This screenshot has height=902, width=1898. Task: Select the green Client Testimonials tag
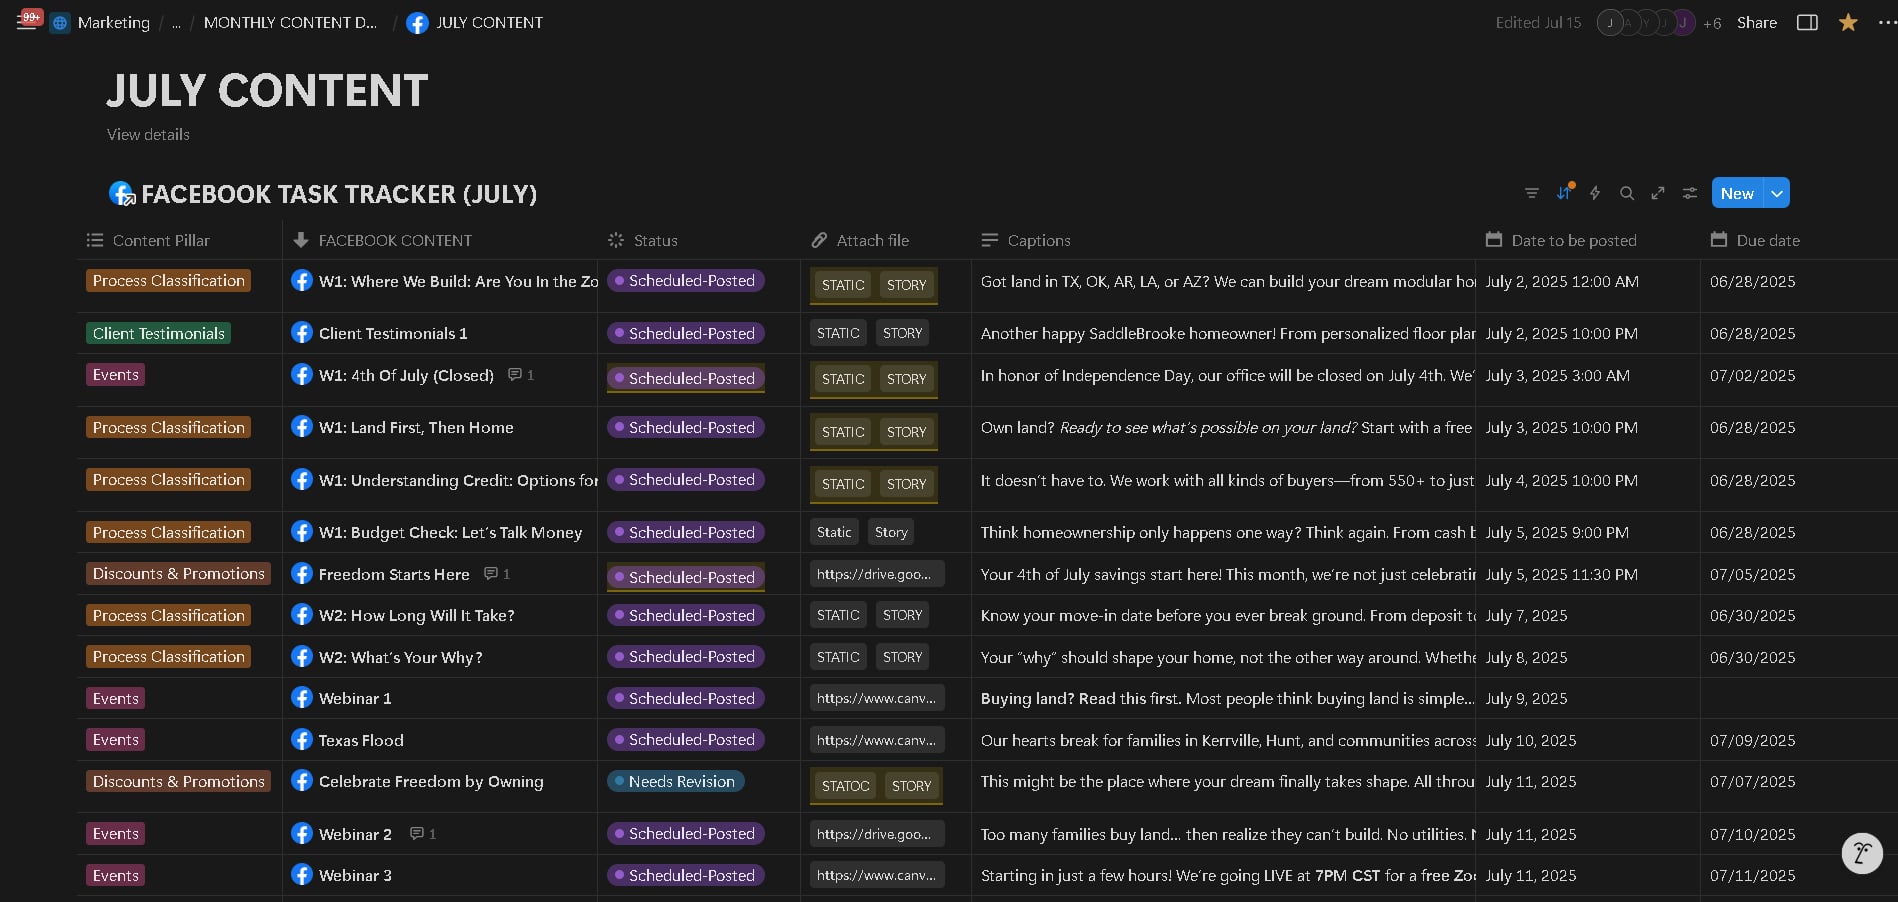pos(158,333)
